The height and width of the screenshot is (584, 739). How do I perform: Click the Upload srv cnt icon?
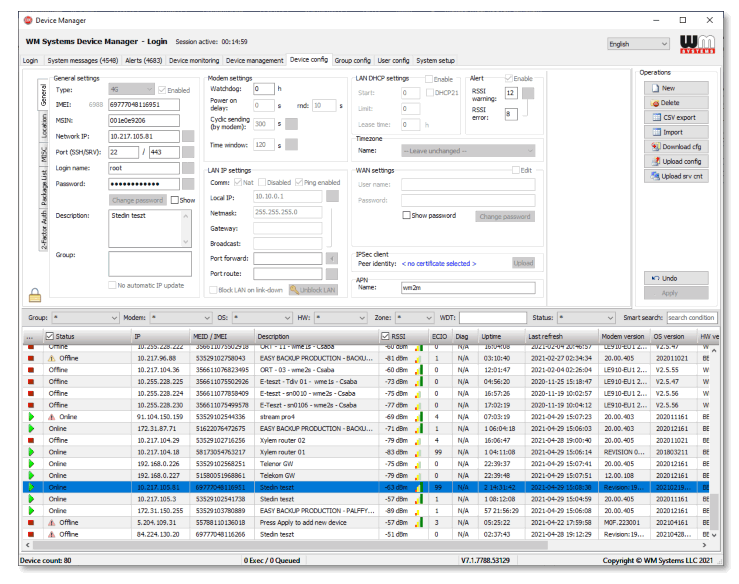pyautogui.click(x=655, y=176)
